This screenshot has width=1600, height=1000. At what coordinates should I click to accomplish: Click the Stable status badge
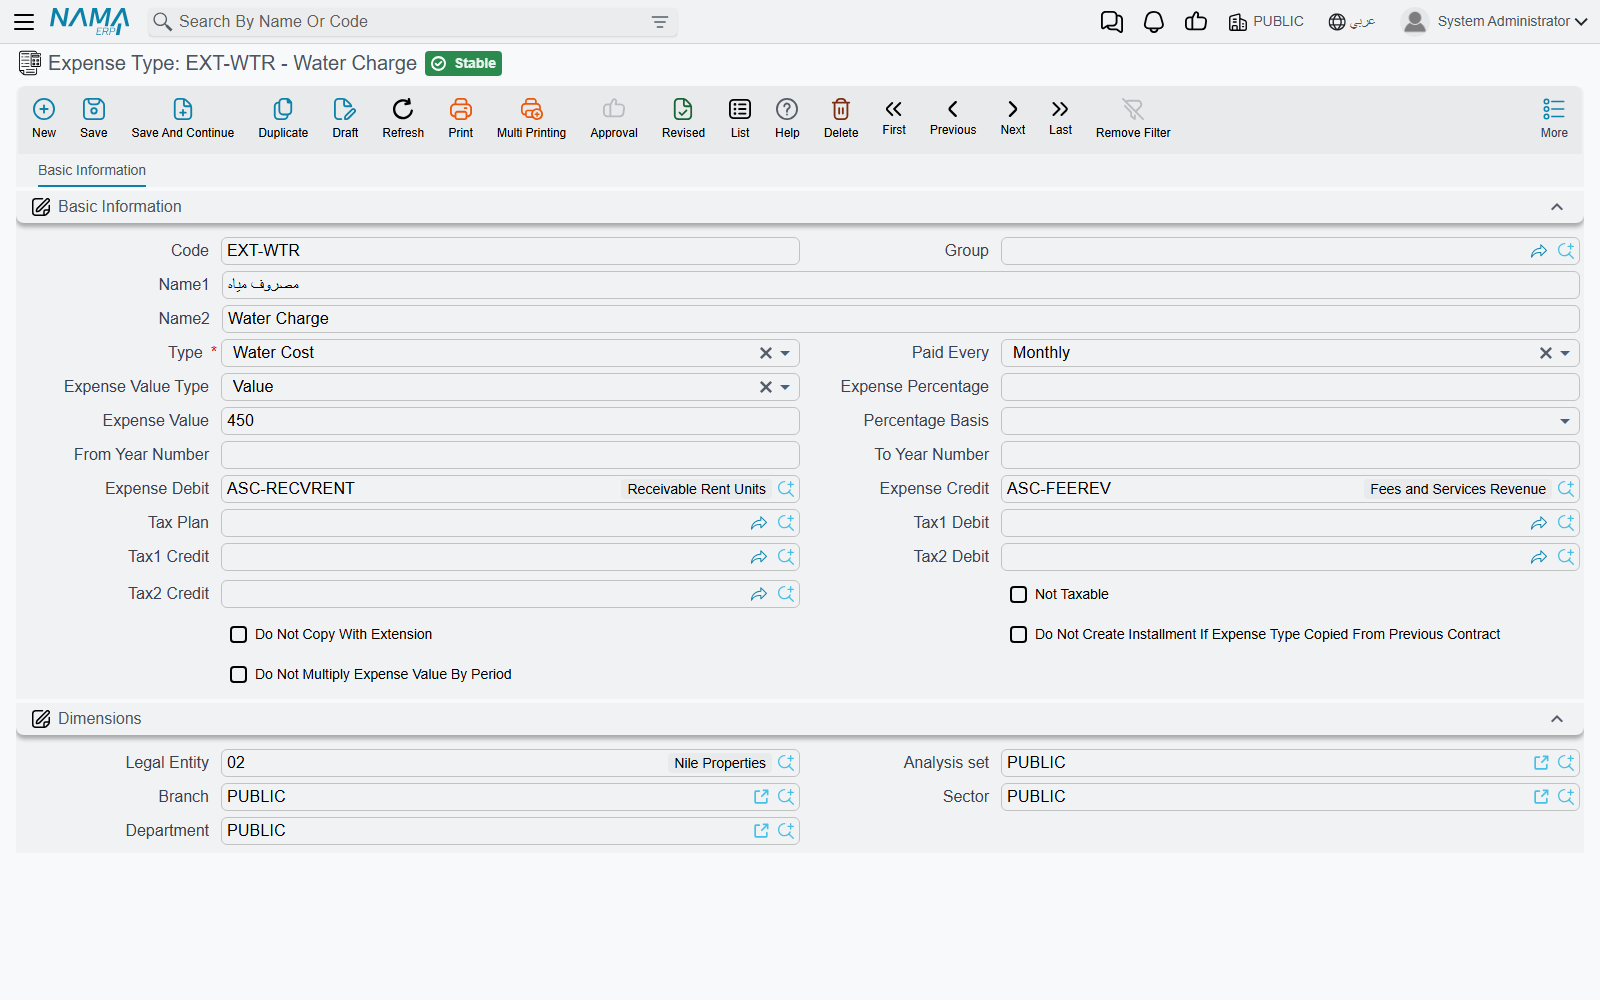(x=463, y=63)
